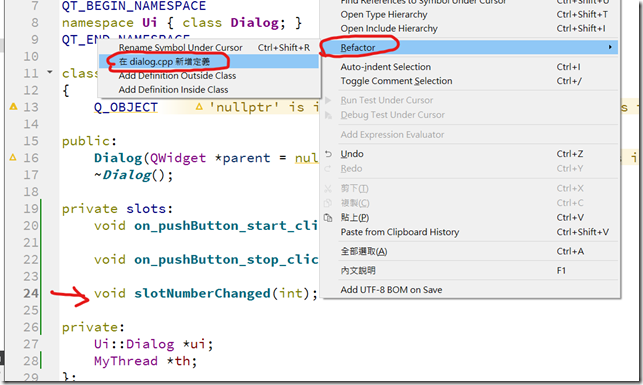Open context help entry with F1

click(470, 271)
